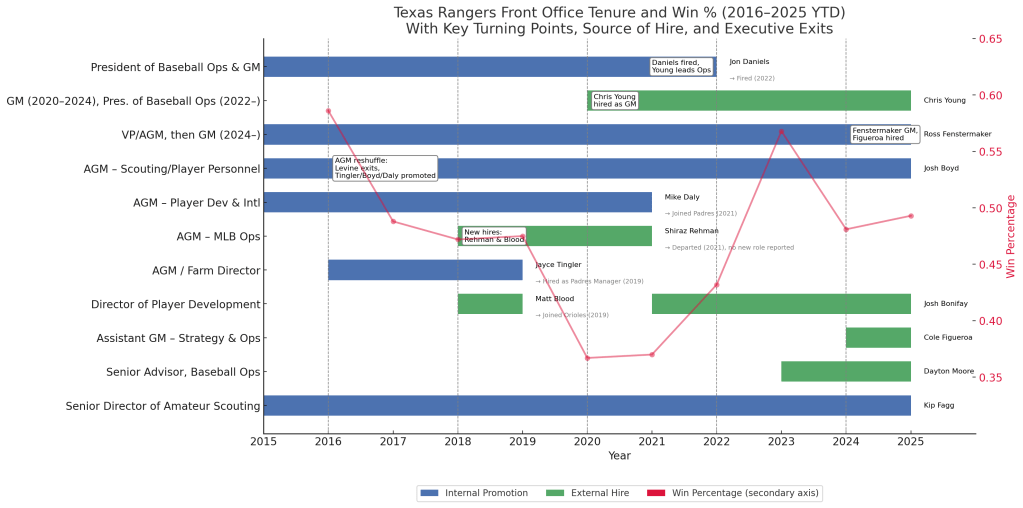The image size is (1023, 508).
Task: Select the 'Fenstermaker GM, Figueroa hired' annotation
Action: click(x=883, y=134)
